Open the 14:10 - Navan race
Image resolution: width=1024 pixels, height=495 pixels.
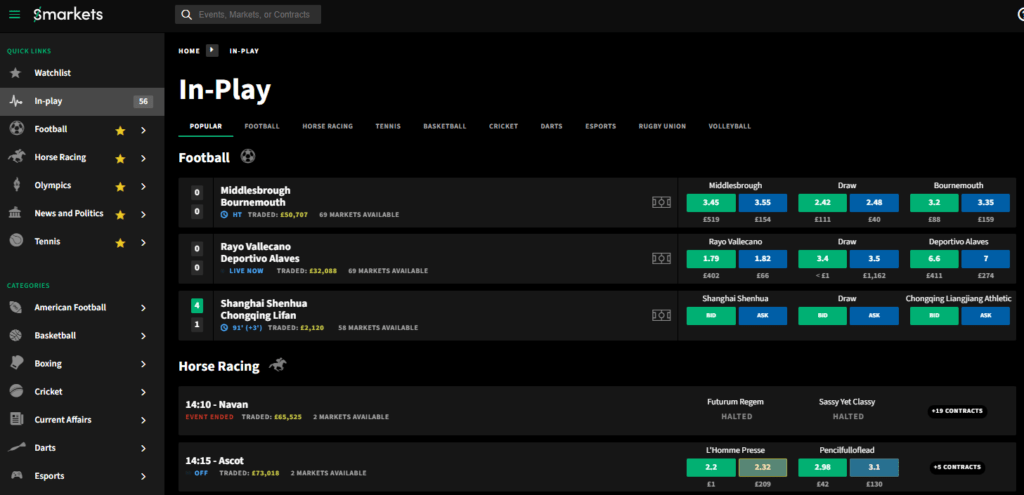point(217,404)
